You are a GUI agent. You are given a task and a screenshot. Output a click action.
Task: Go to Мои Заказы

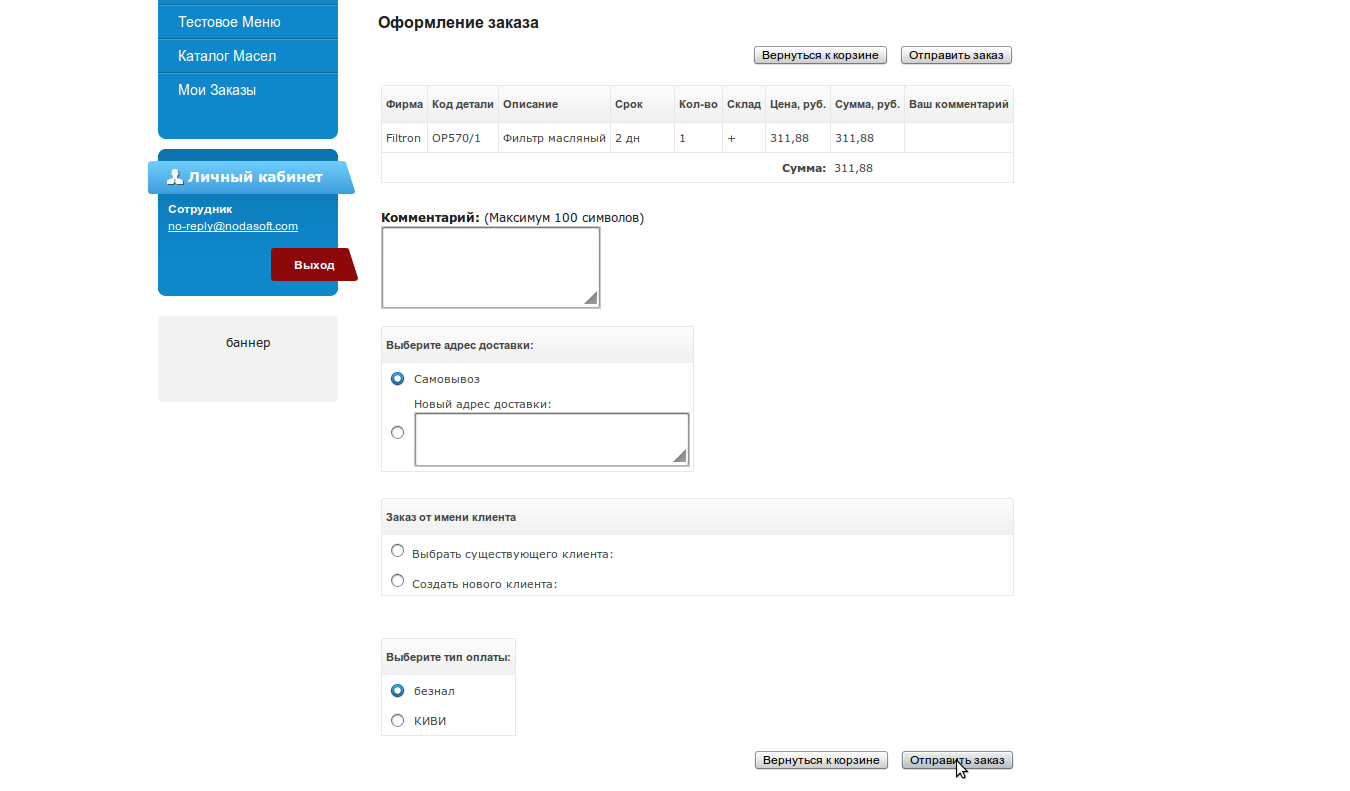click(217, 90)
